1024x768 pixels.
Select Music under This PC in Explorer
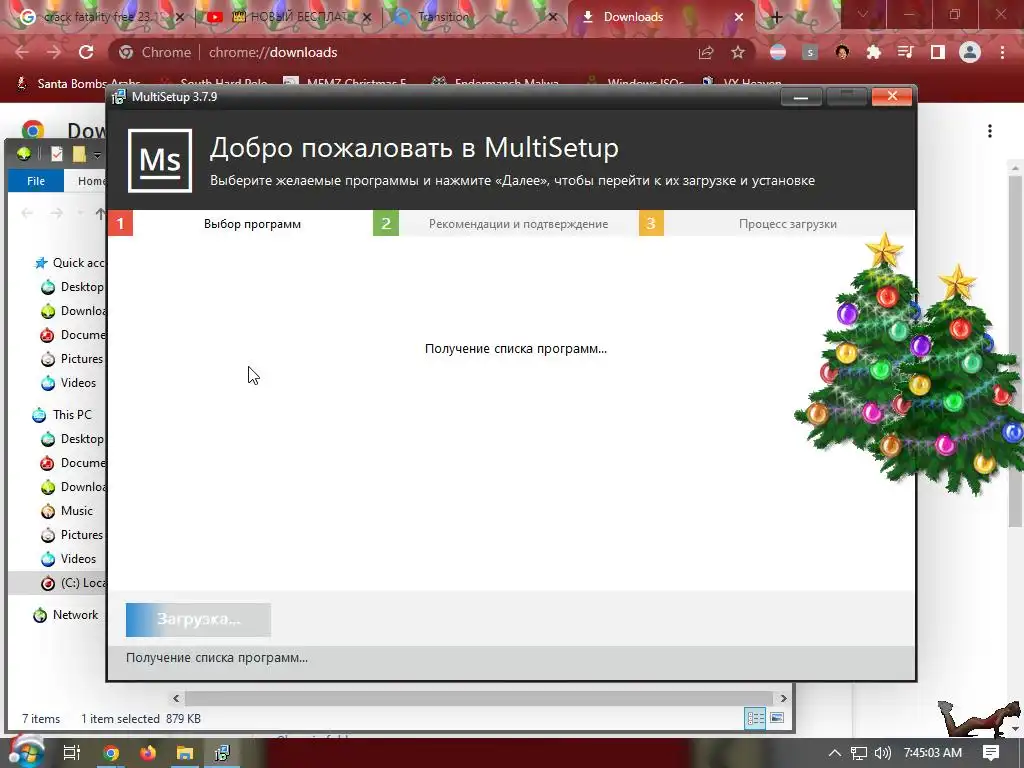coord(76,511)
